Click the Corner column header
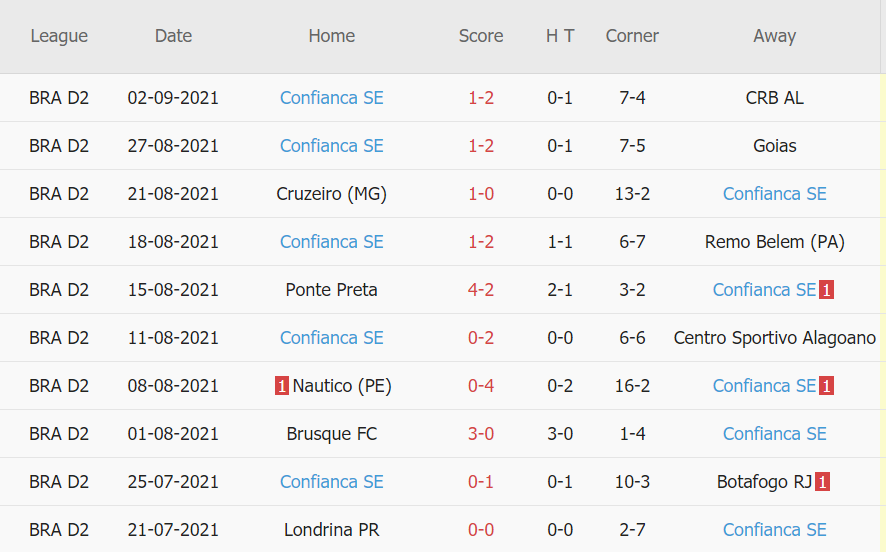This screenshot has width=886, height=552. [632, 36]
